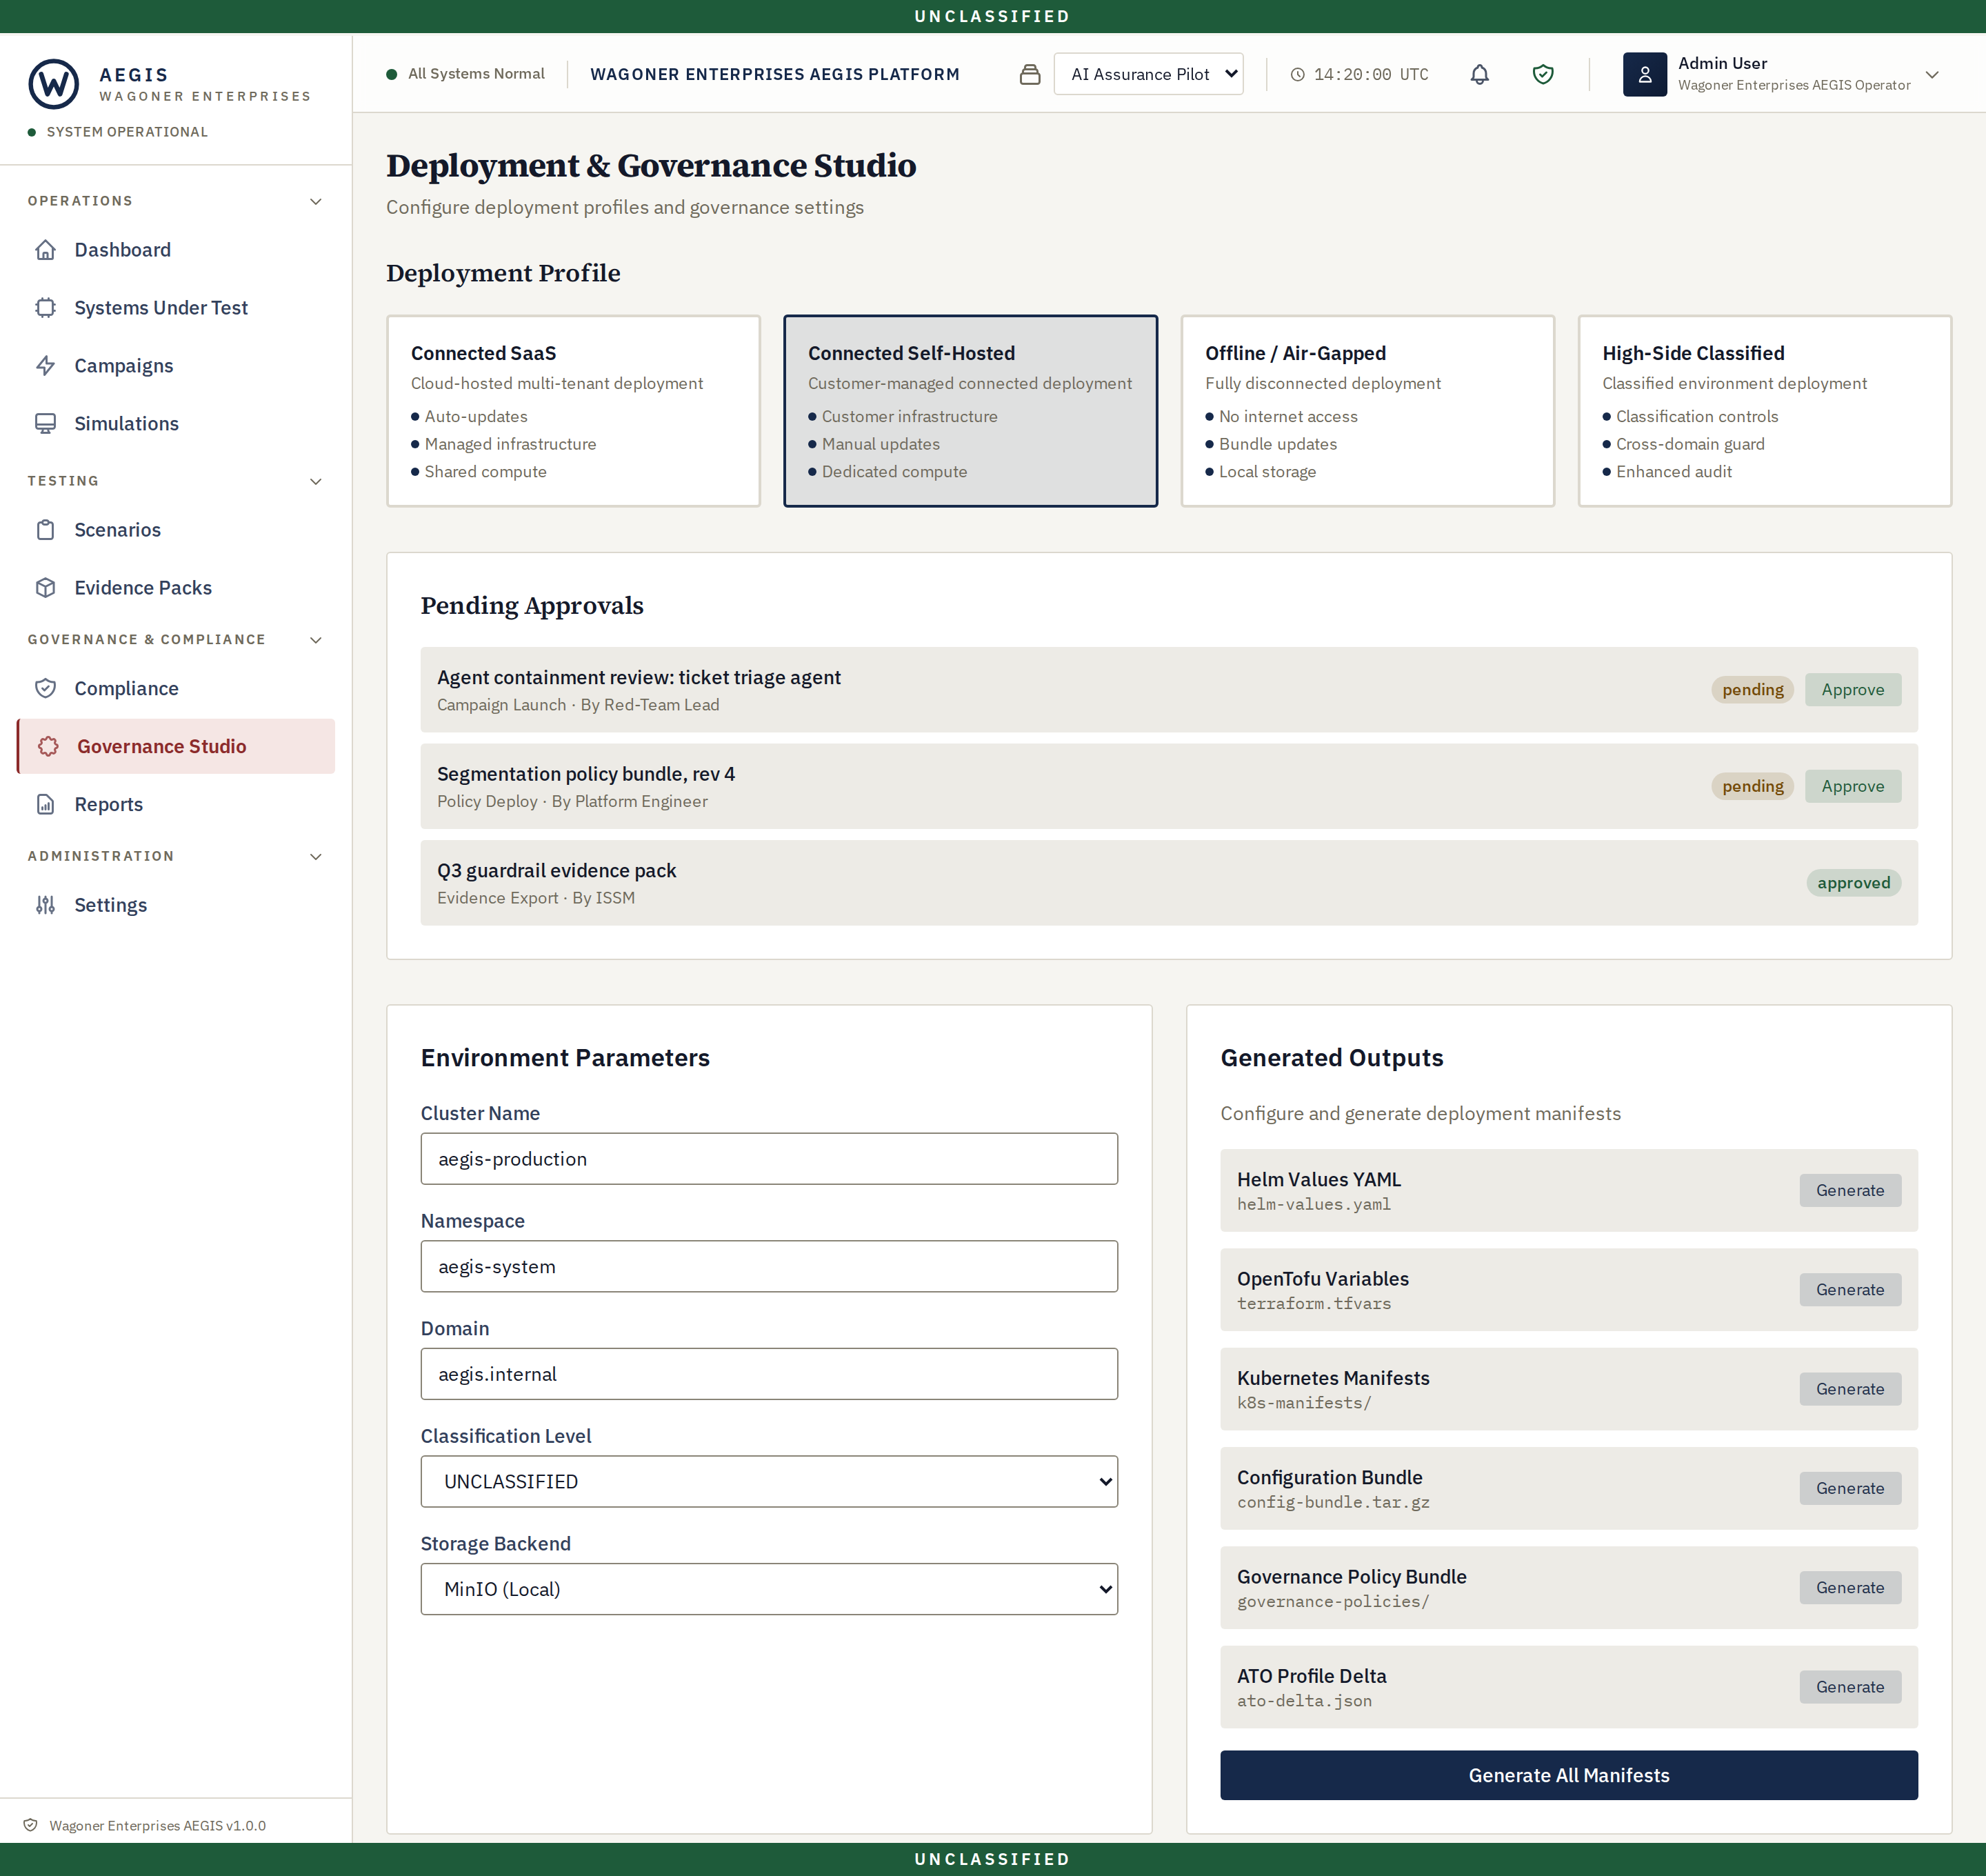
Task: Open Evidence Packs page
Action: coord(176,588)
